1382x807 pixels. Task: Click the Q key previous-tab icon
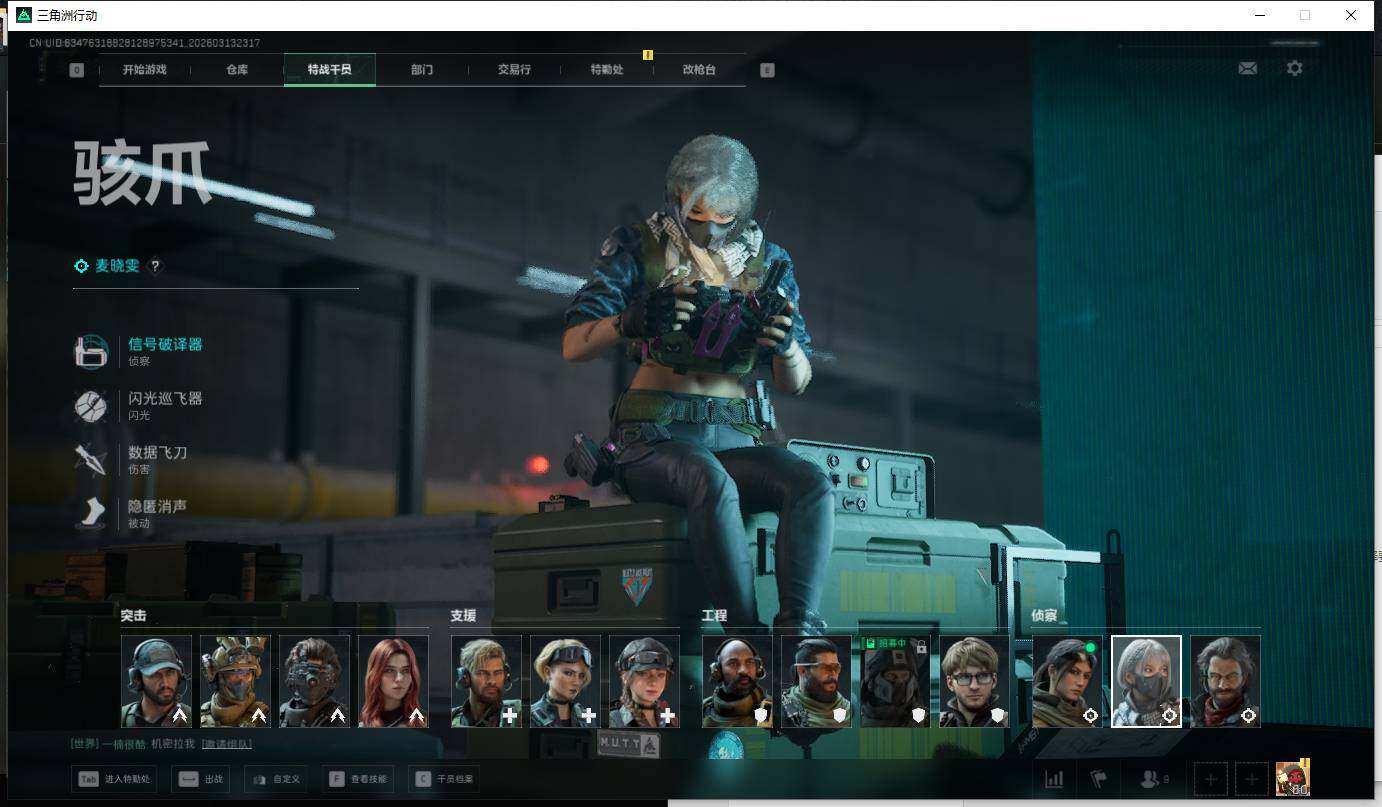77,70
